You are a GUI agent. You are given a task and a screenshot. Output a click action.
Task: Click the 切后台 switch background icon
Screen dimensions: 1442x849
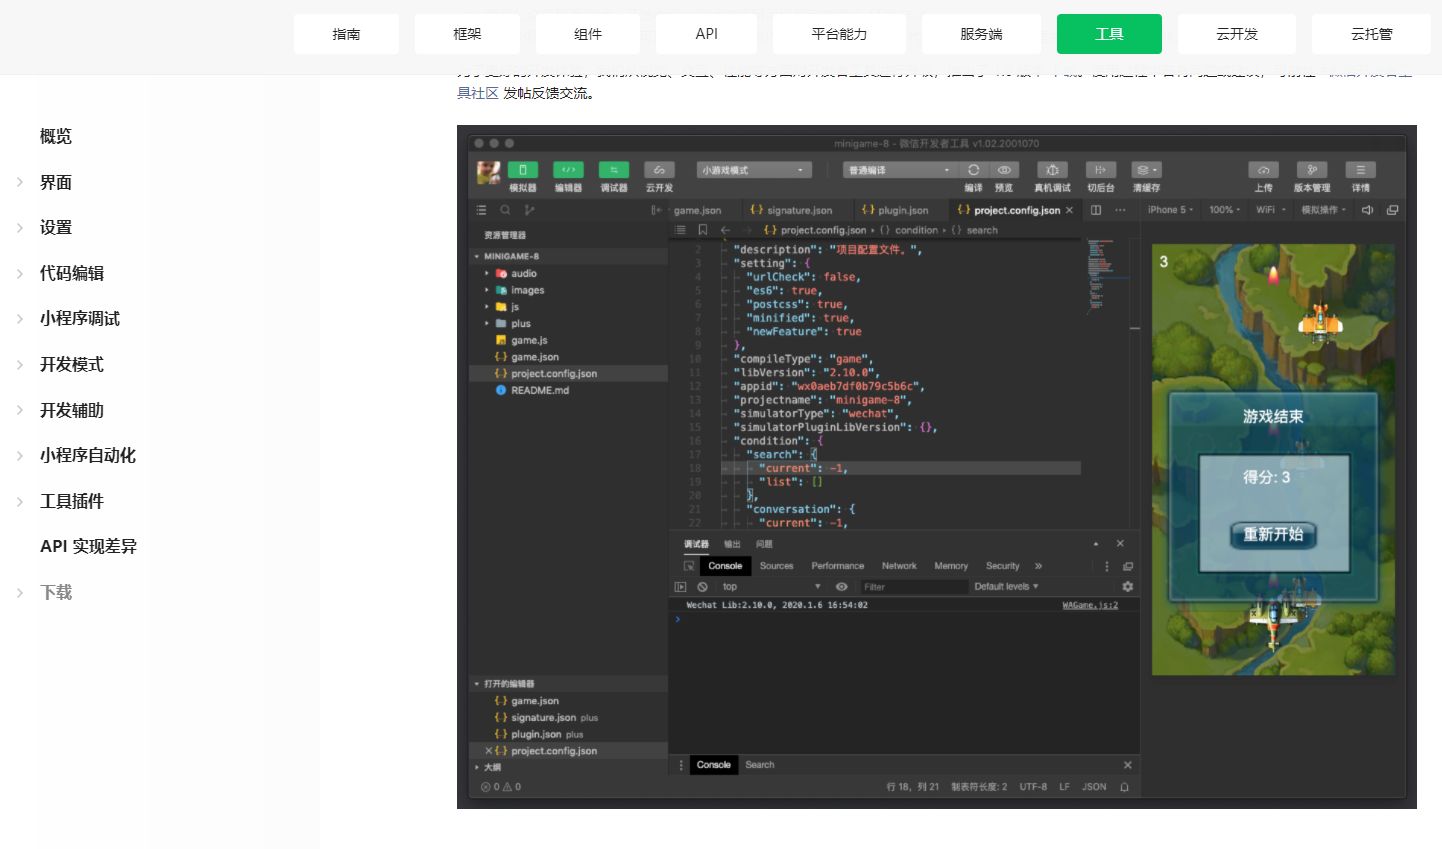tap(1100, 170)
